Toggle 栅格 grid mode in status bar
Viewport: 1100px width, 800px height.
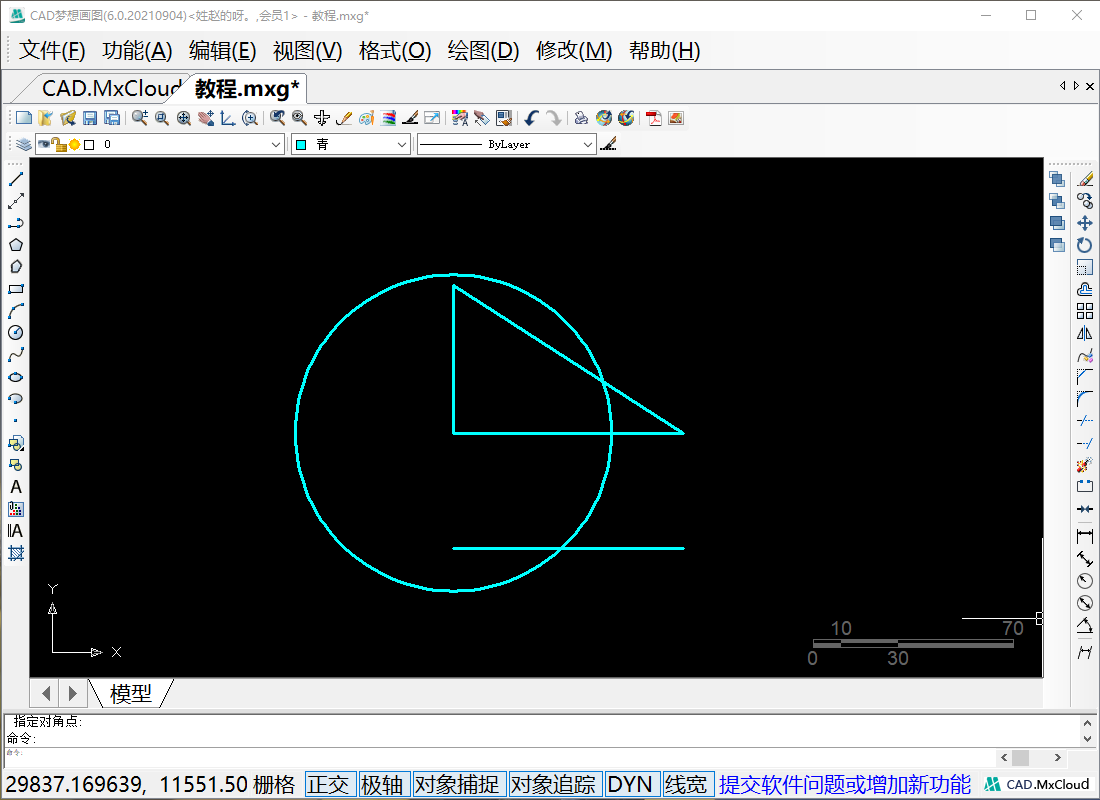(x=274, y=784)
